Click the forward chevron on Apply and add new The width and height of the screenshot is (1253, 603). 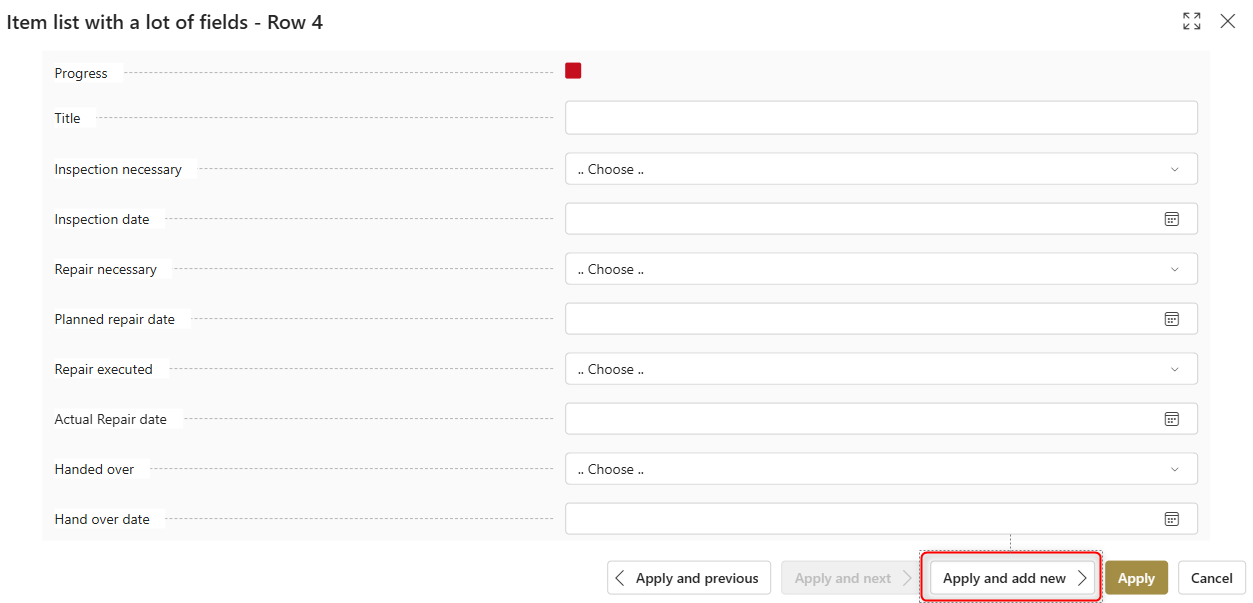(x=1082, y=577)
